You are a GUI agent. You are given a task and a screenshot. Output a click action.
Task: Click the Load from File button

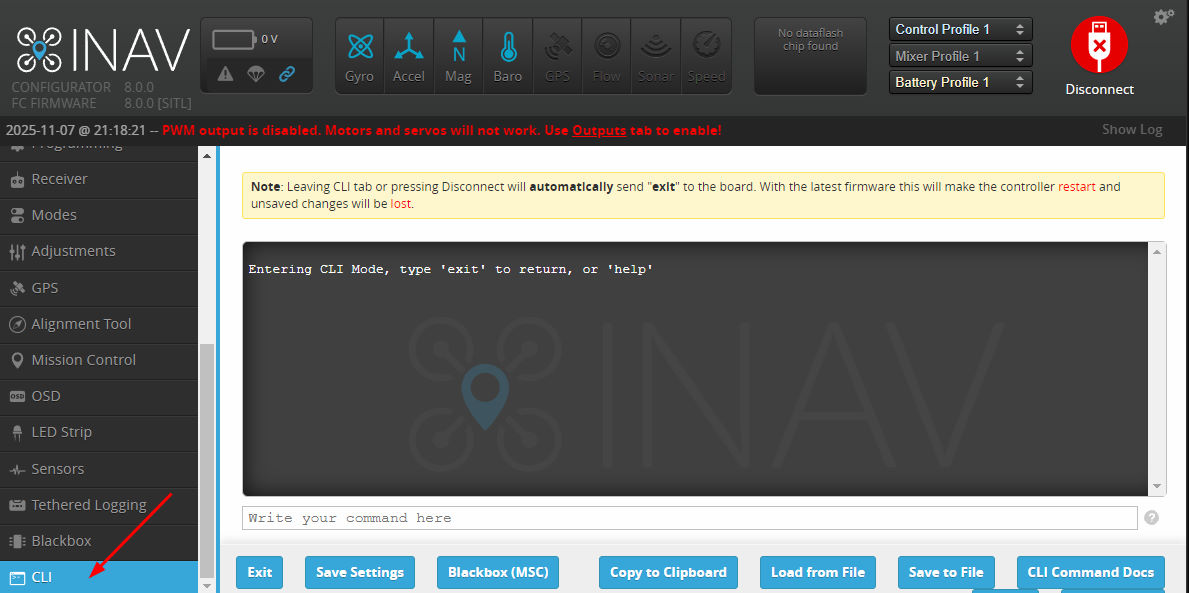click(x=818, y=572)
